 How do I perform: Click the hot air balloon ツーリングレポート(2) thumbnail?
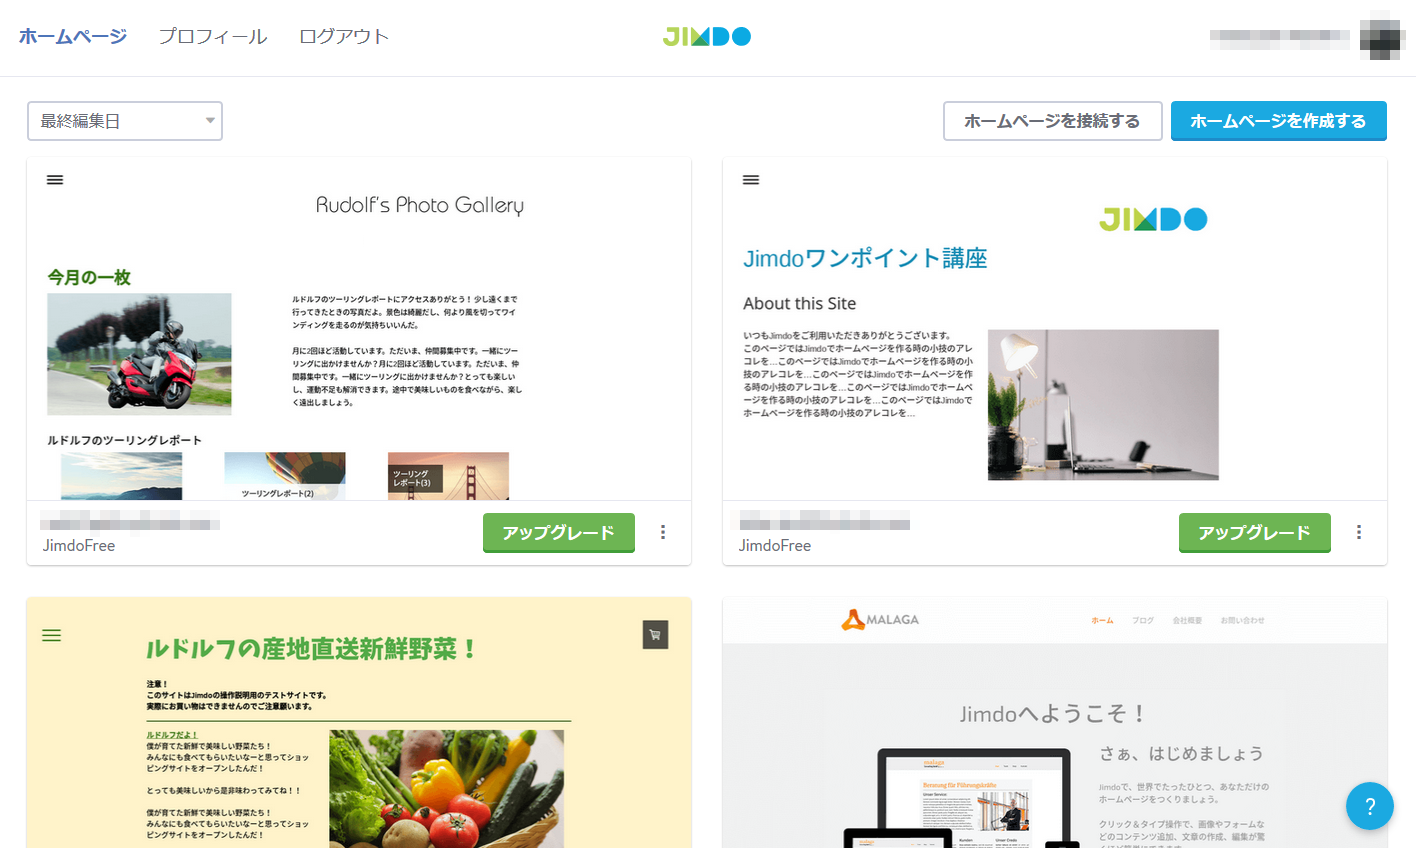click(285, 476)
